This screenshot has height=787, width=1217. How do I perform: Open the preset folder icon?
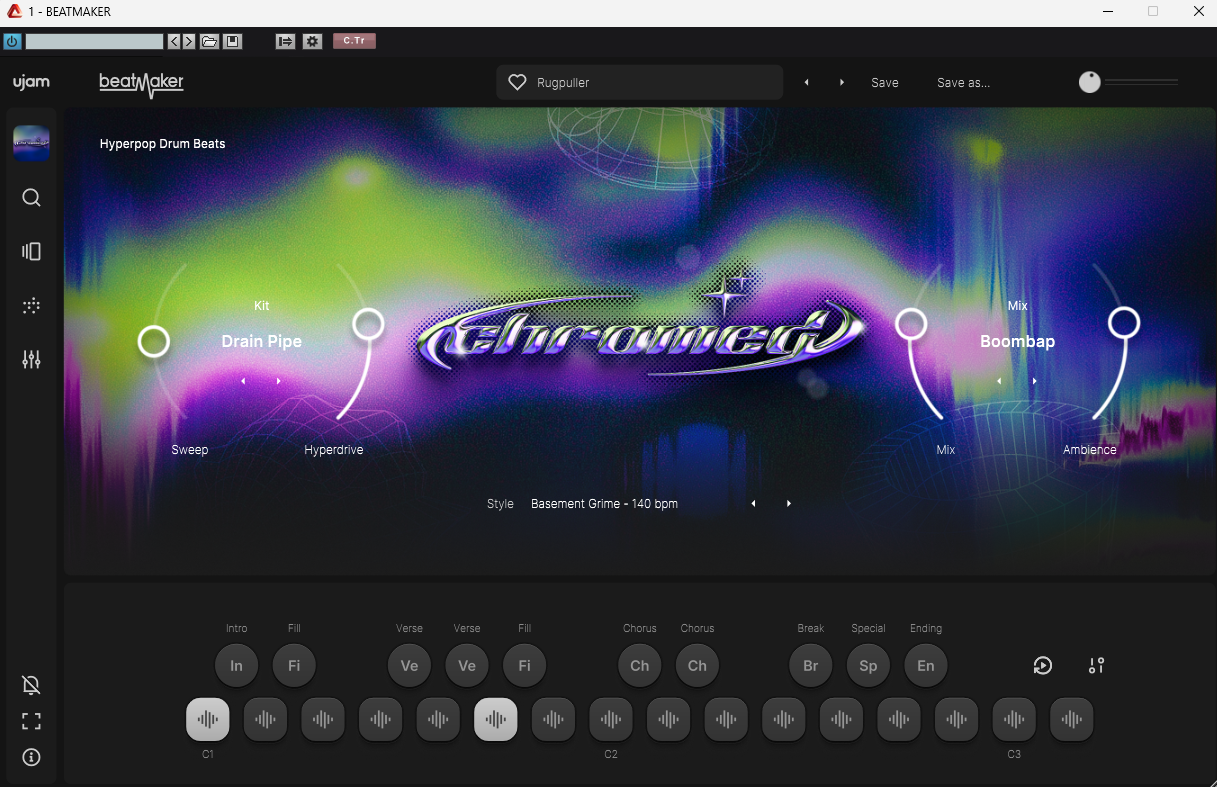209,41
